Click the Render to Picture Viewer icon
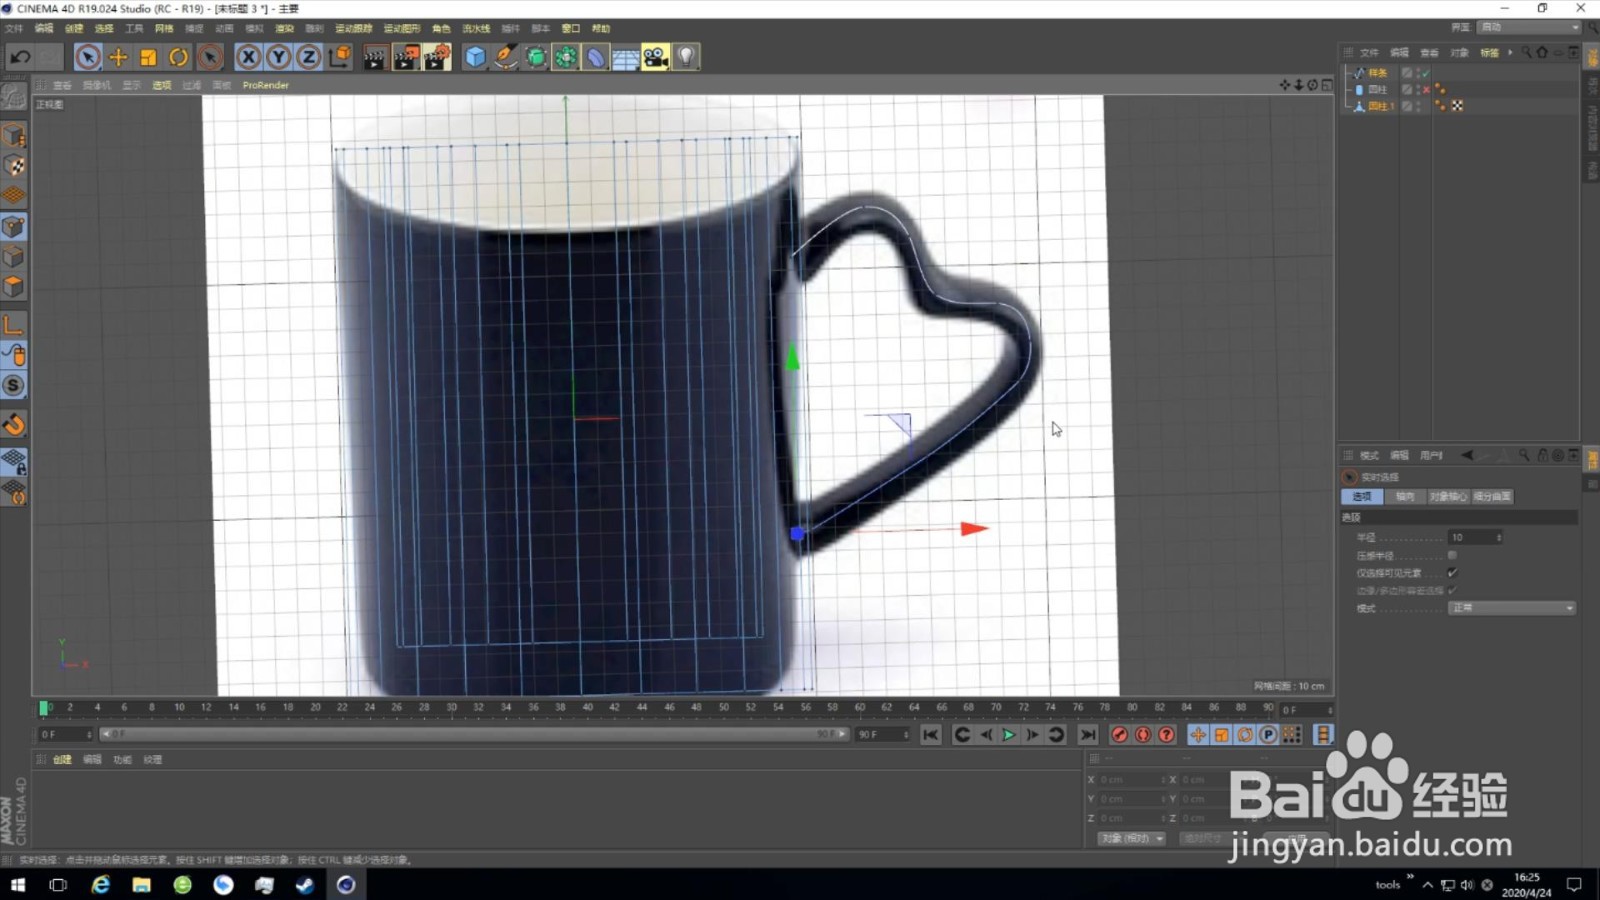This screenshot has width=1600, height=900. pos(405,57)
